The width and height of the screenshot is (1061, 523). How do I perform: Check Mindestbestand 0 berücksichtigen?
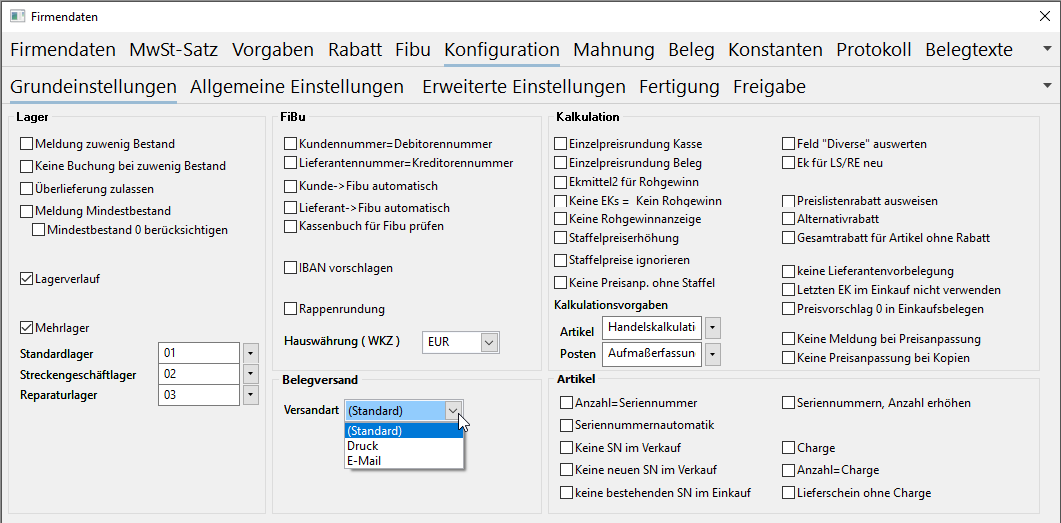pyautogui.click(x=39, y=230)
